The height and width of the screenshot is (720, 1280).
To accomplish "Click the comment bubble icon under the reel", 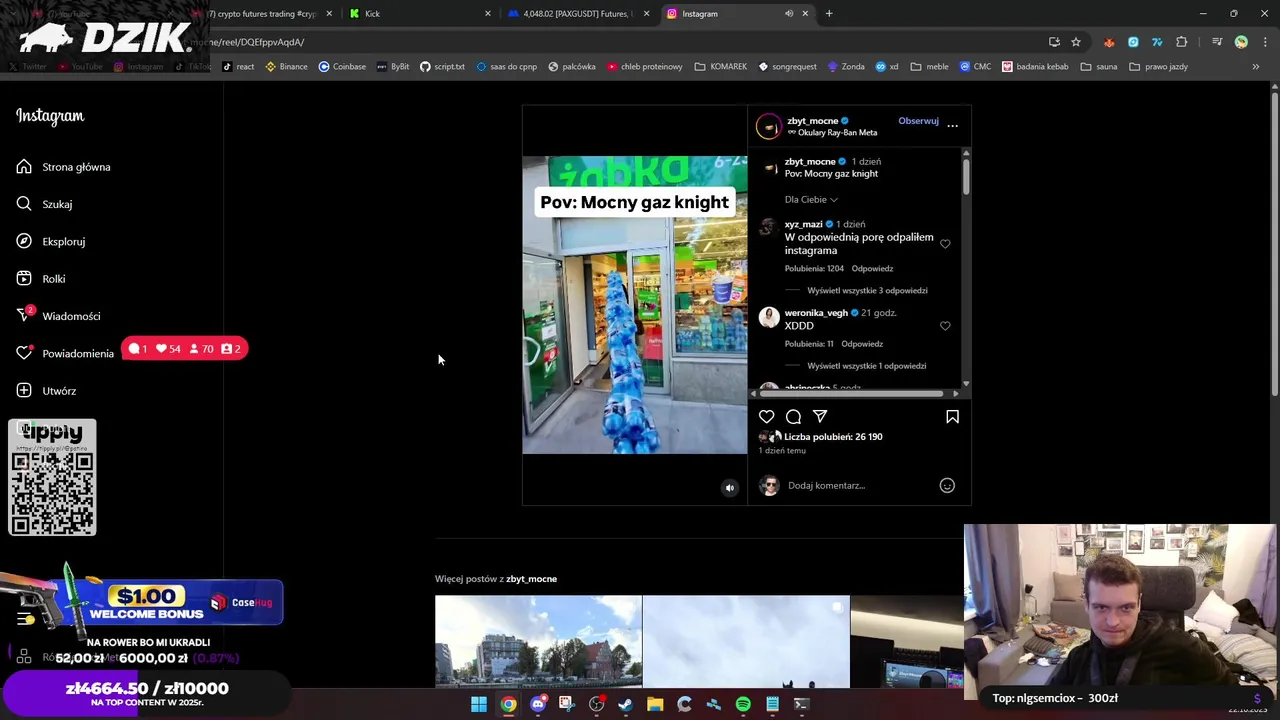I will [793, 416].
